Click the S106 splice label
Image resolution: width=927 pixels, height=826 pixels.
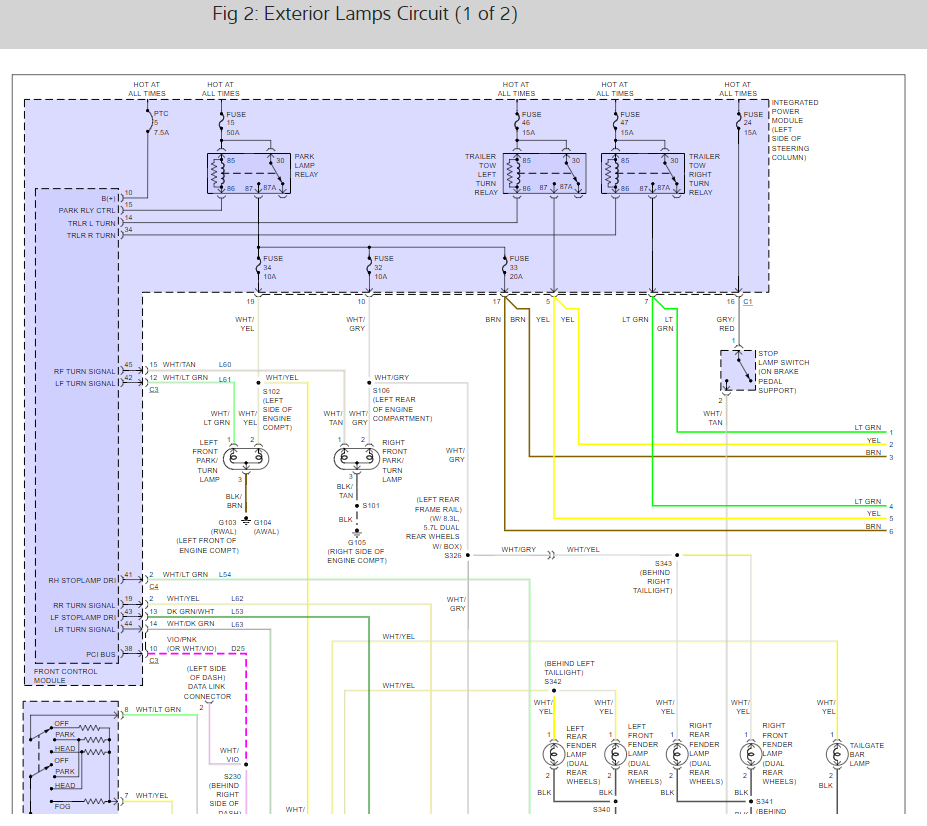381,391
